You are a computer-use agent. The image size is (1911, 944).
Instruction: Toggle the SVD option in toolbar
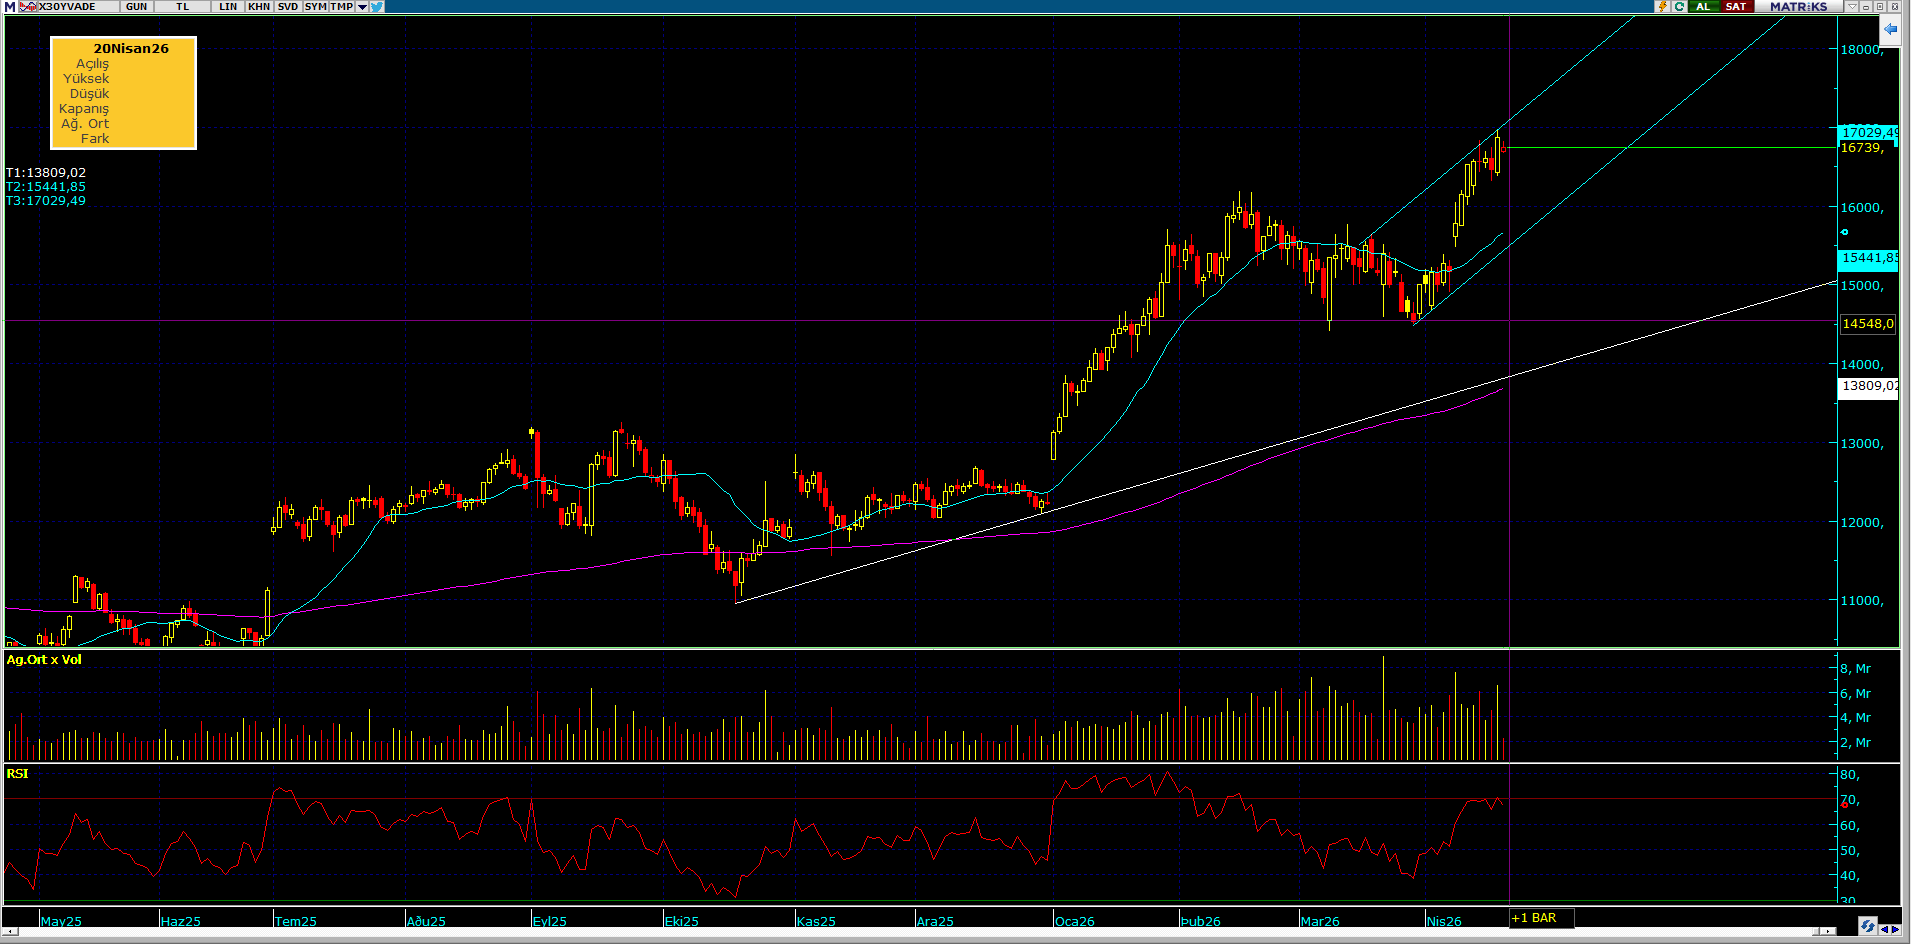point(288,7)
